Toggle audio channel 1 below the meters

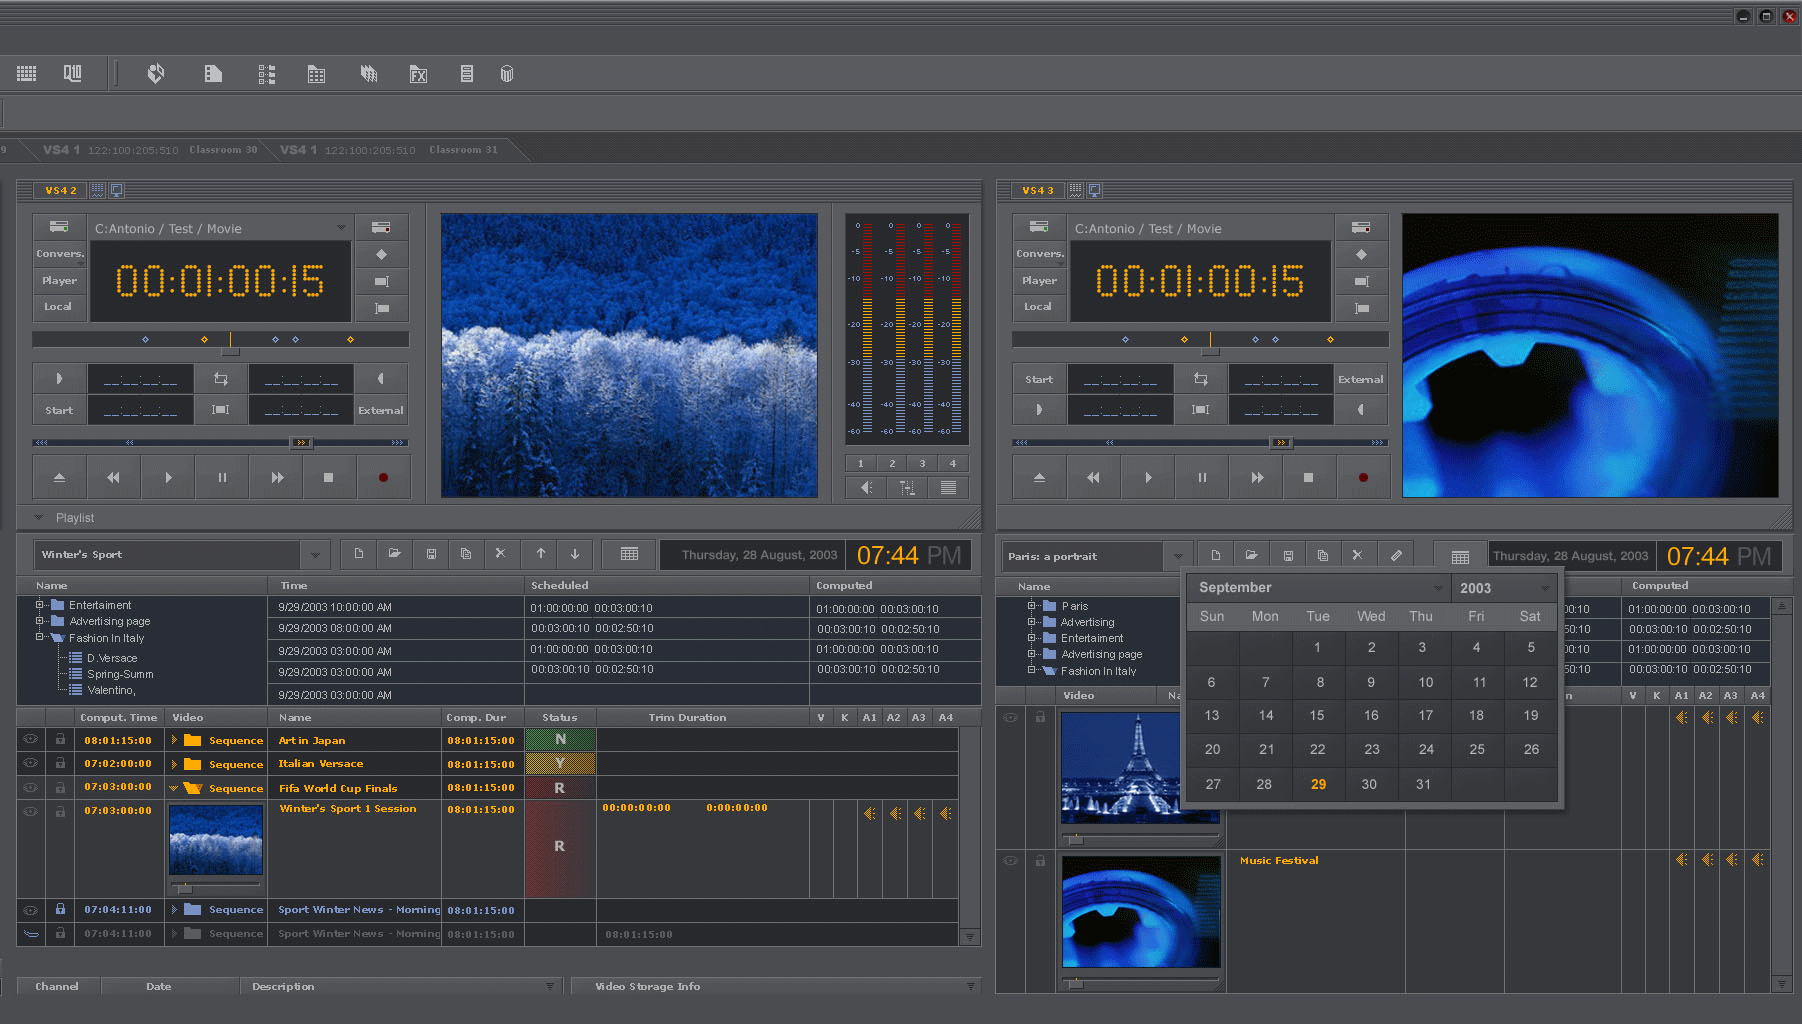click(x=860, y=463)
